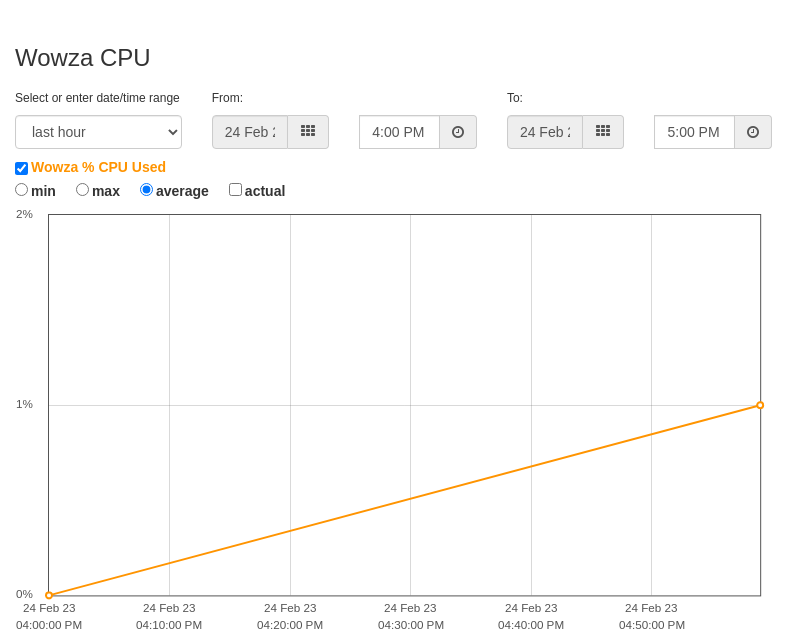The width and height of the screenshot is (787, 634).
Task: Open the To date calendar picker icon
Action: pyautogui.click(x=603, y=132)
